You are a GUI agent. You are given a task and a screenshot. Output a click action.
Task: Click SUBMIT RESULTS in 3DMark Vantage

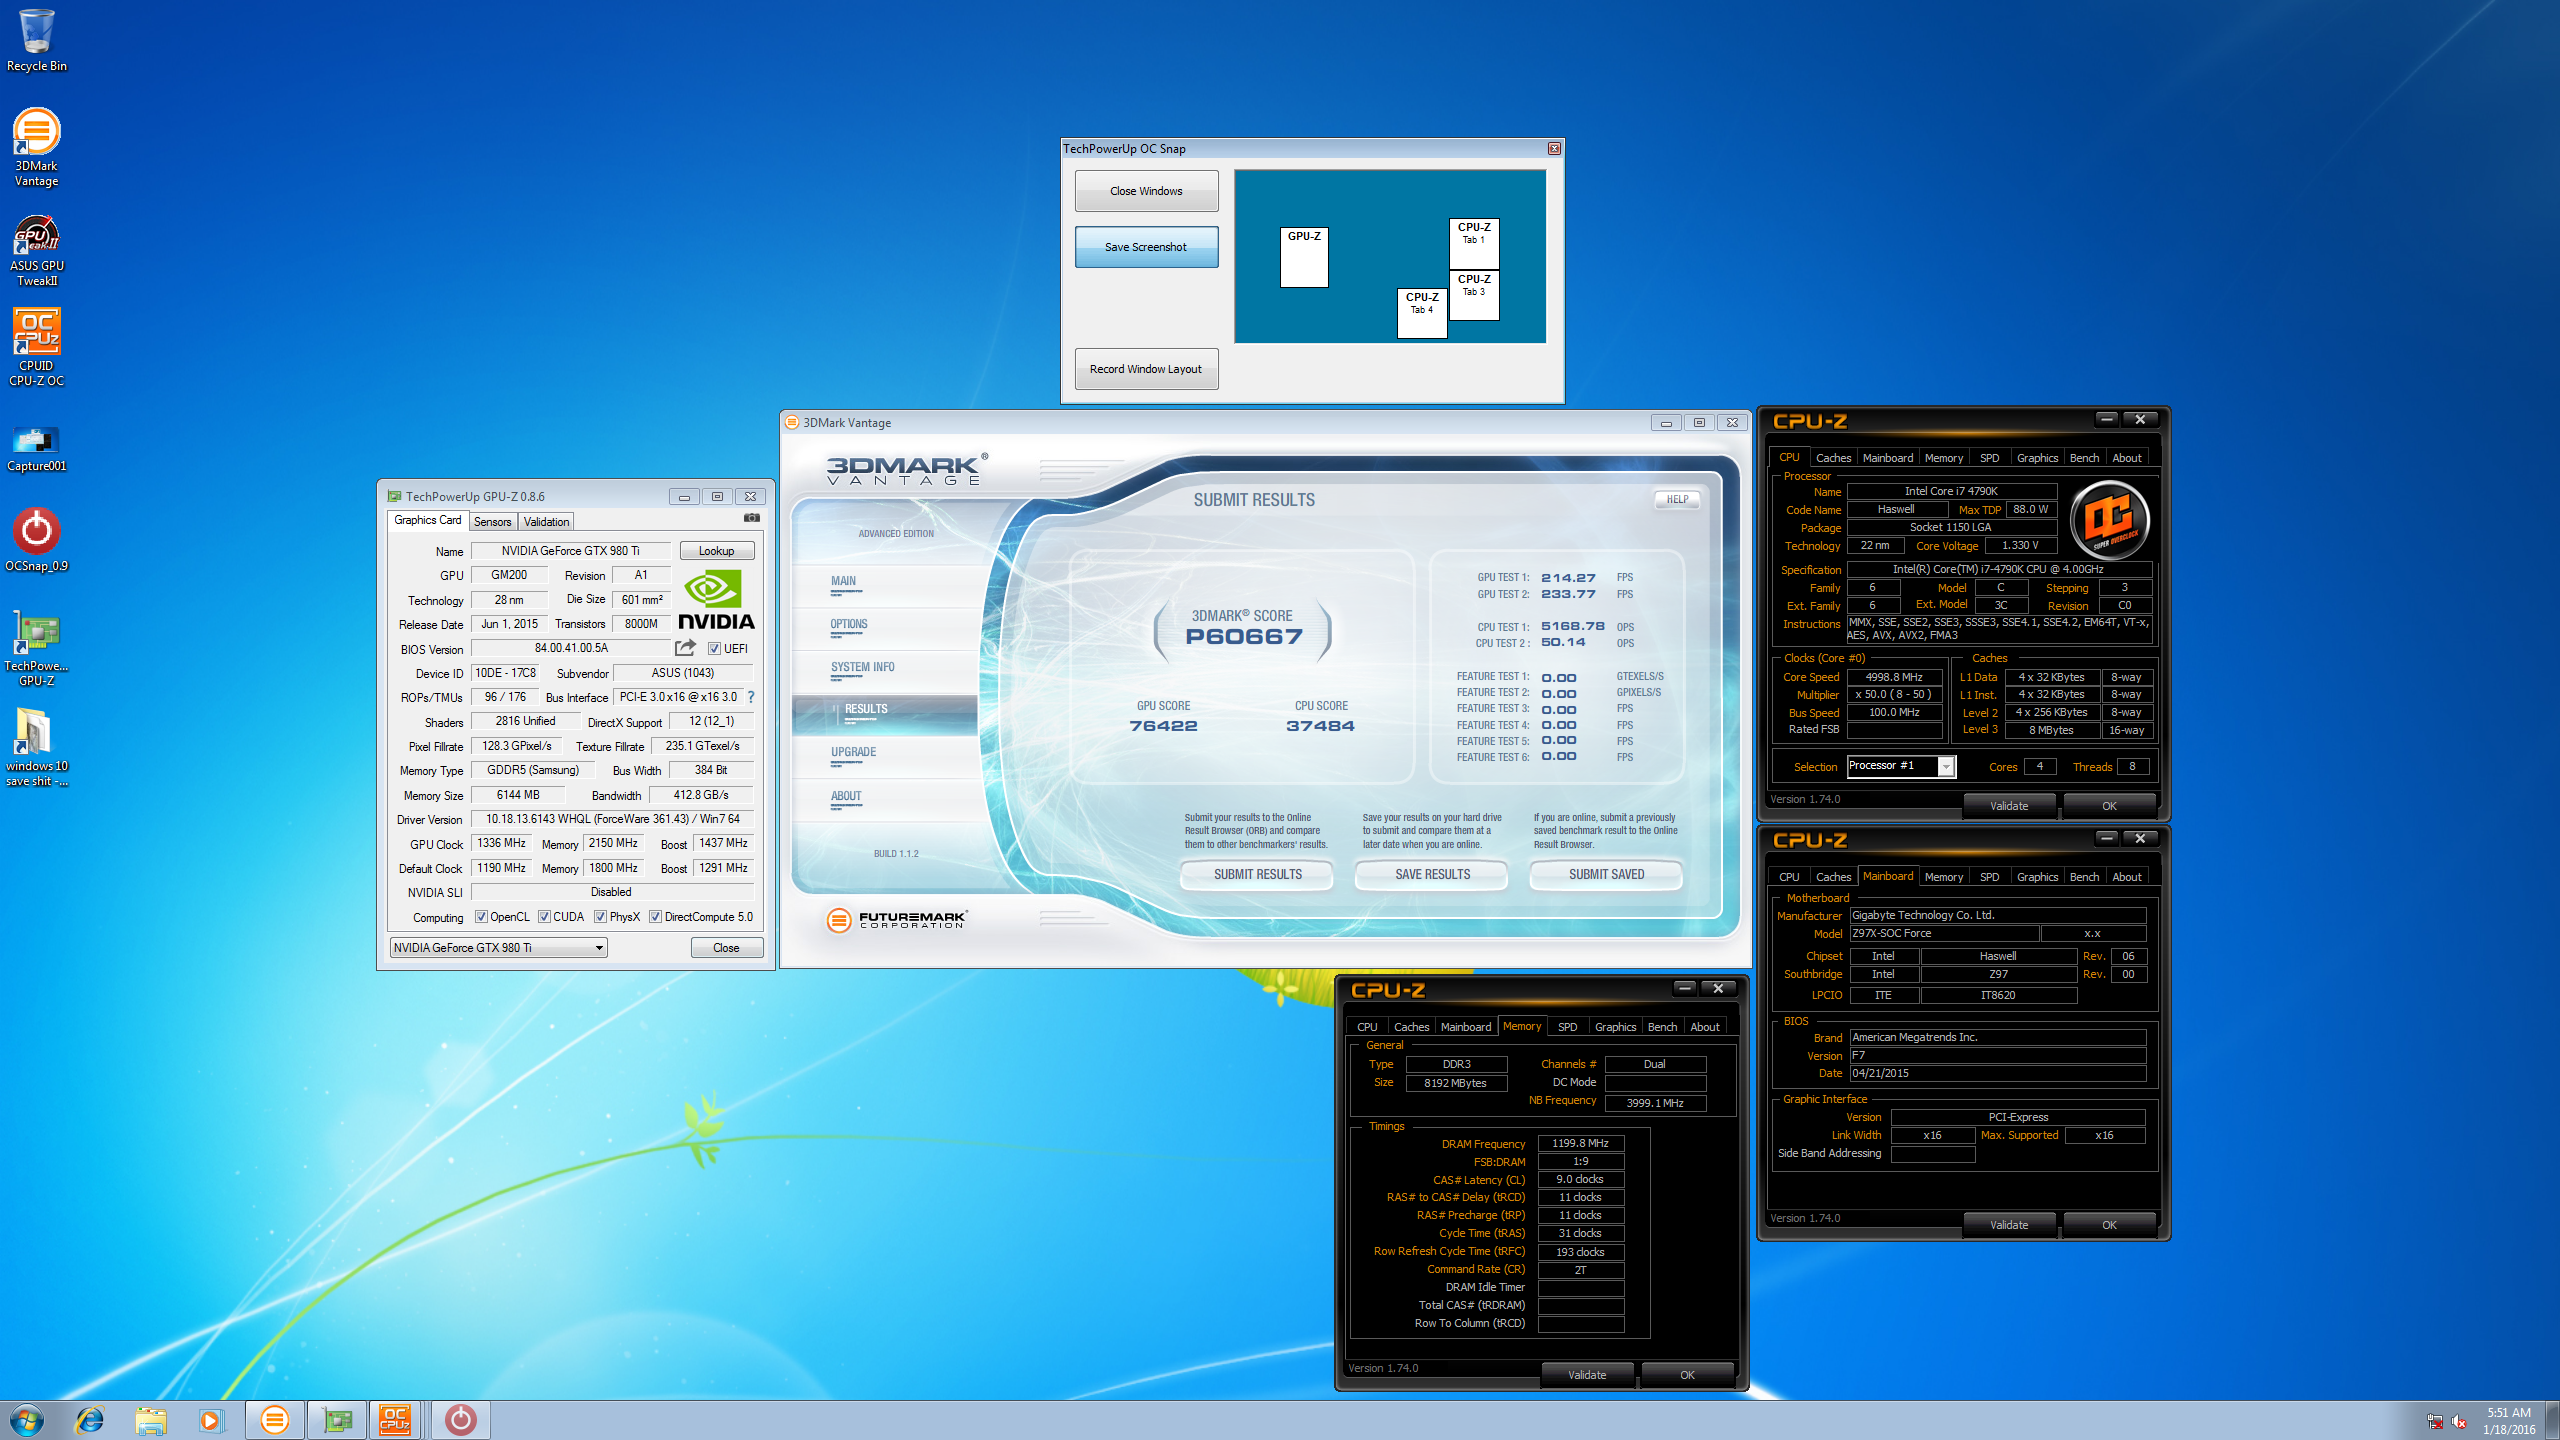(x=1257, y=874)
